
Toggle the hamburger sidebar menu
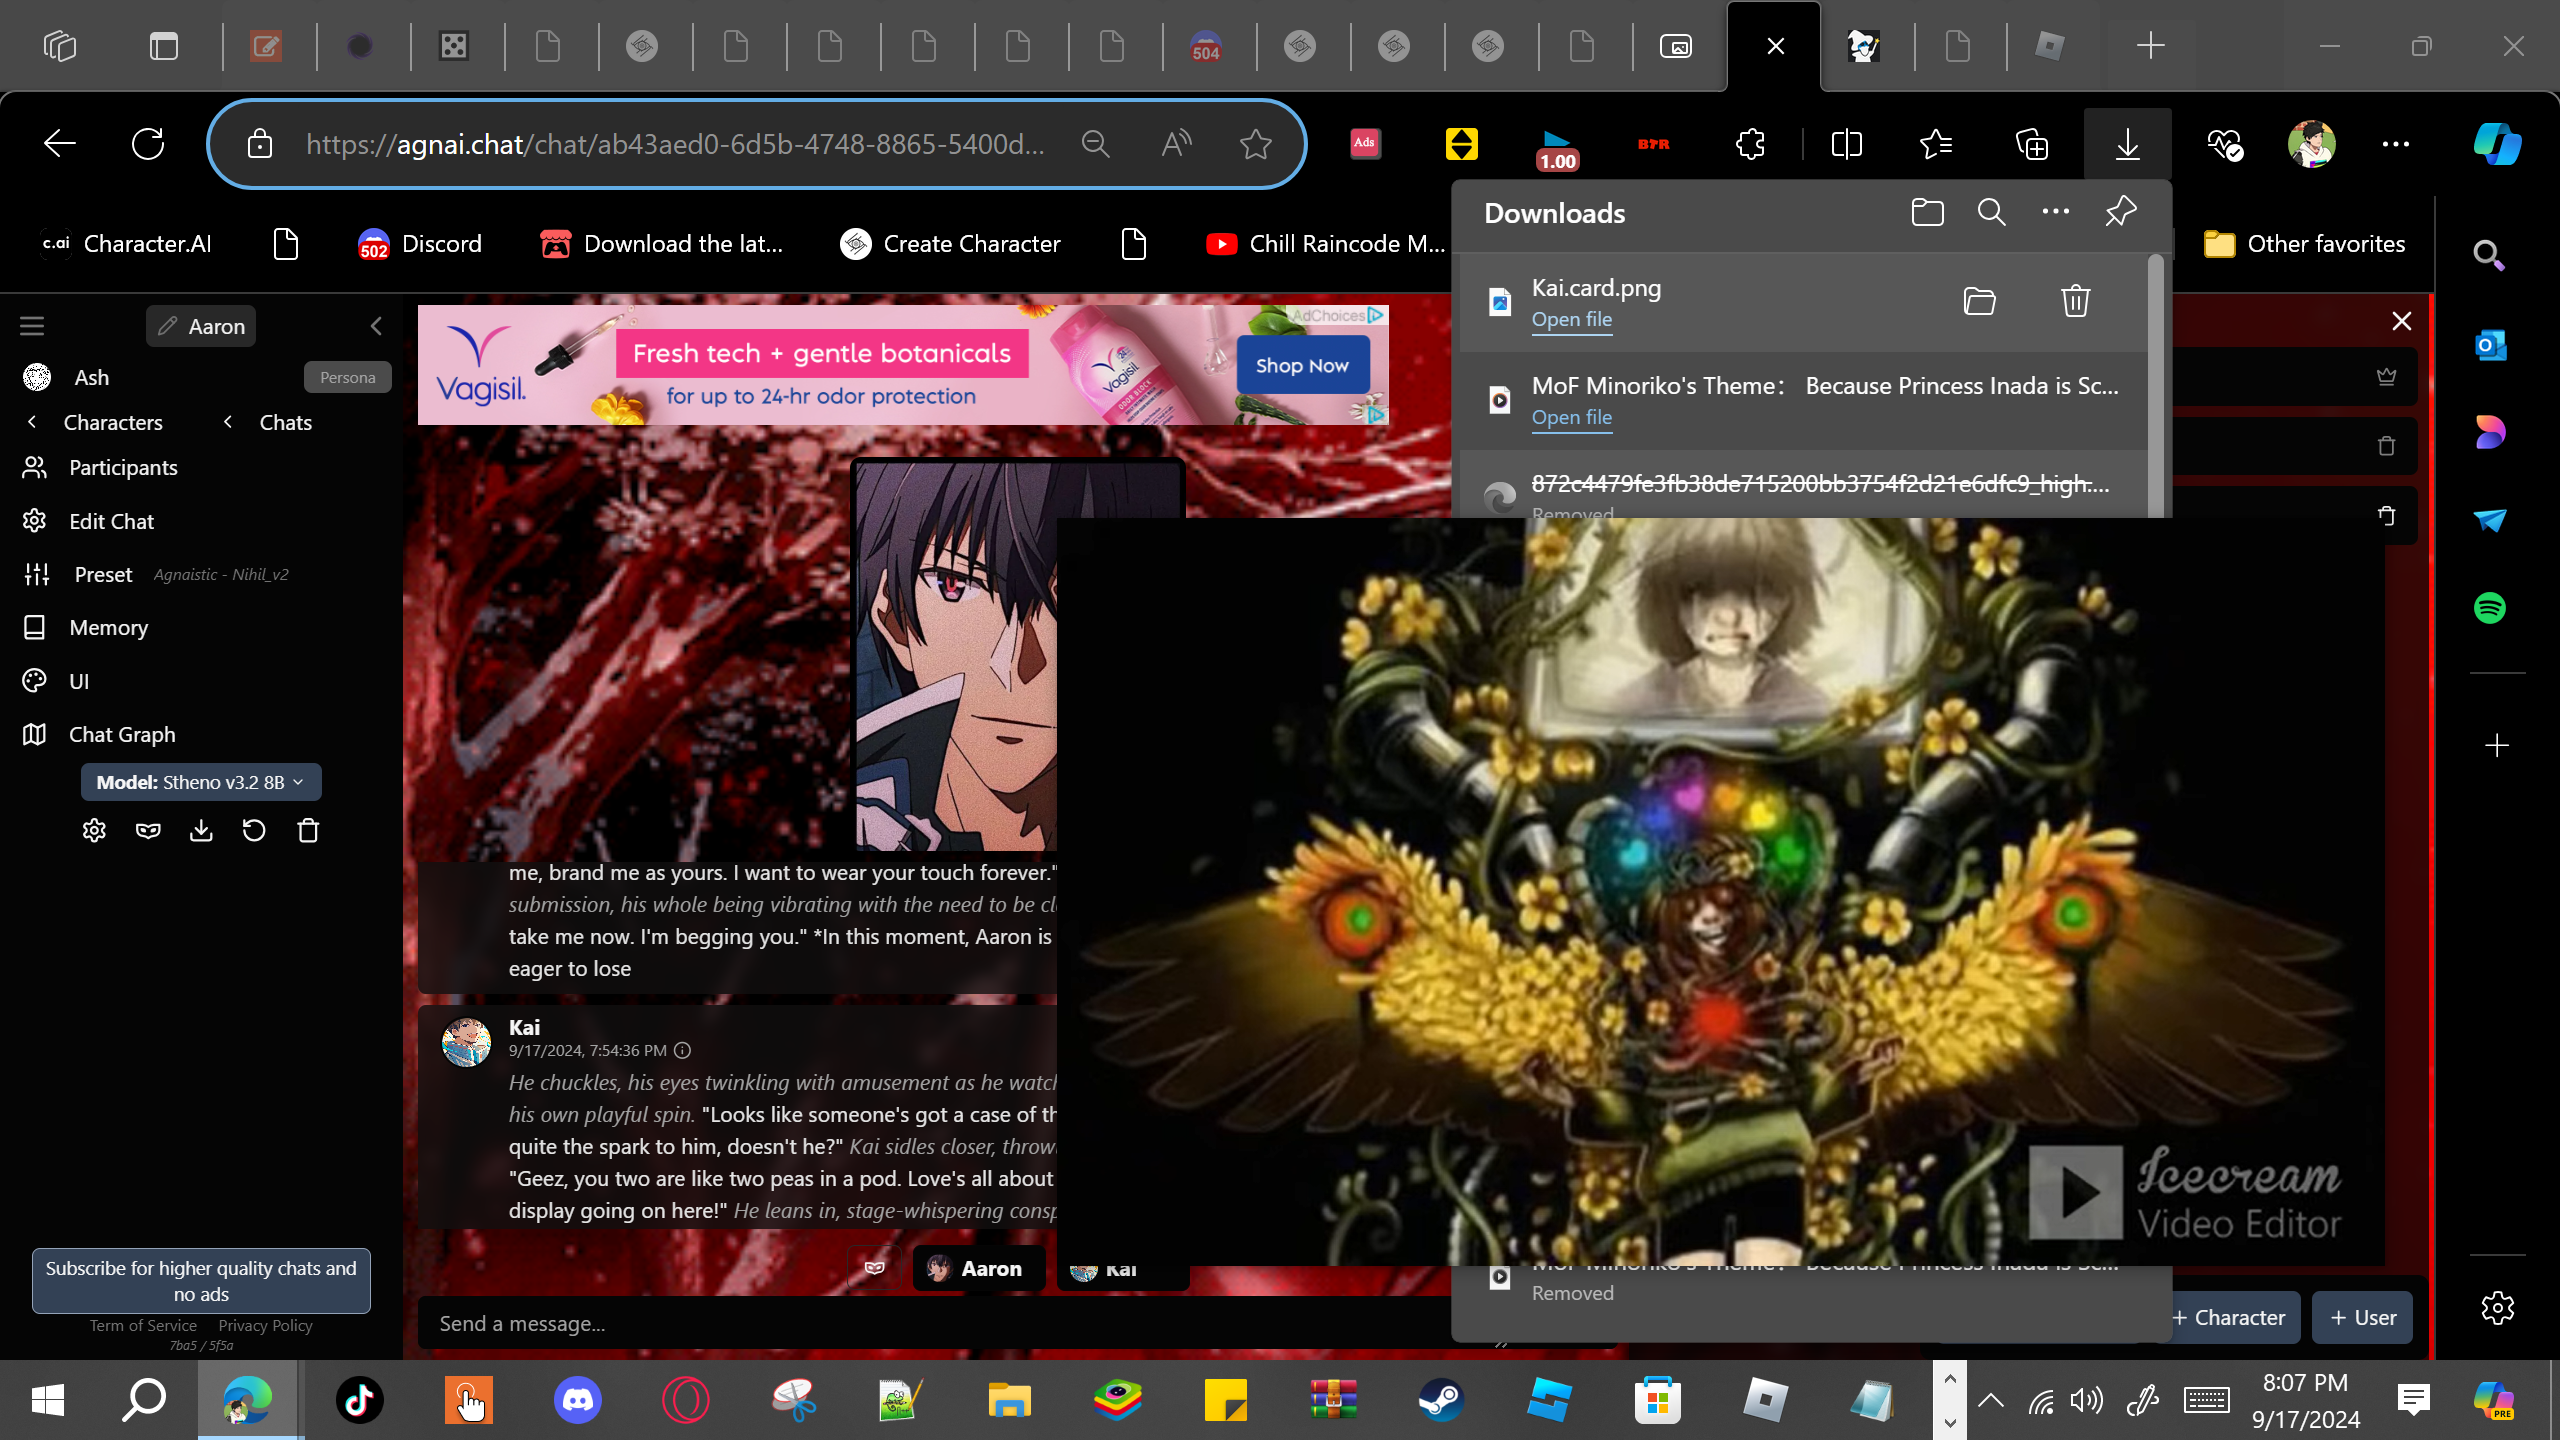coord(32,326)
